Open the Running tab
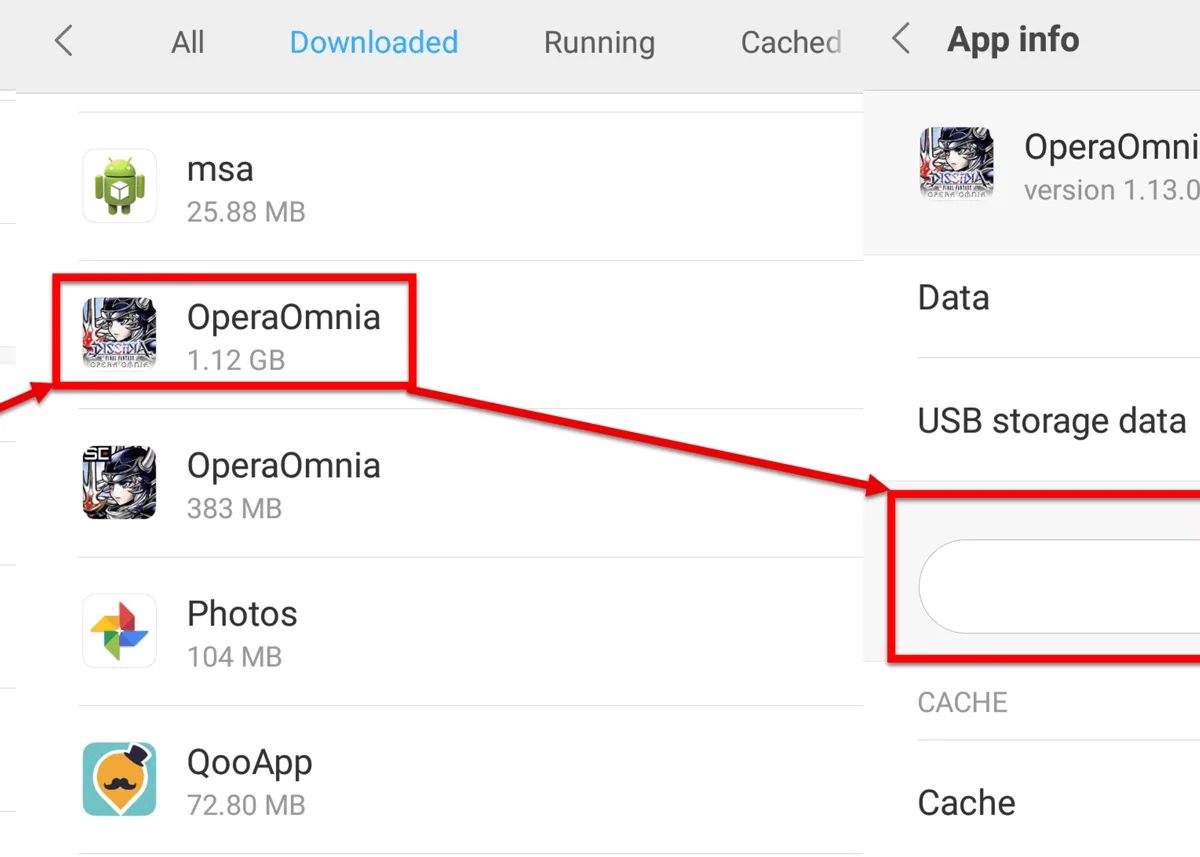The height and width of the screenshot is (857, 1200). (599, 42)
